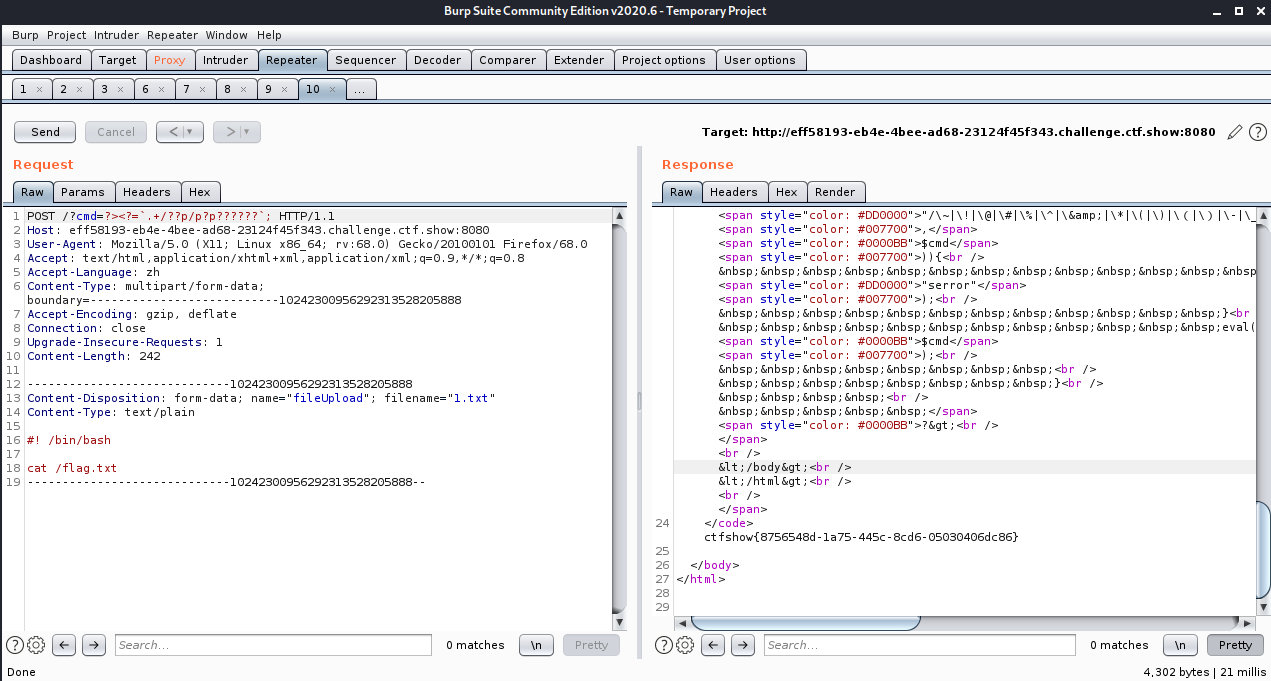The image size is (1271, 681).
Task: Switch to the Sequencer tab
Action: point(366,60)
